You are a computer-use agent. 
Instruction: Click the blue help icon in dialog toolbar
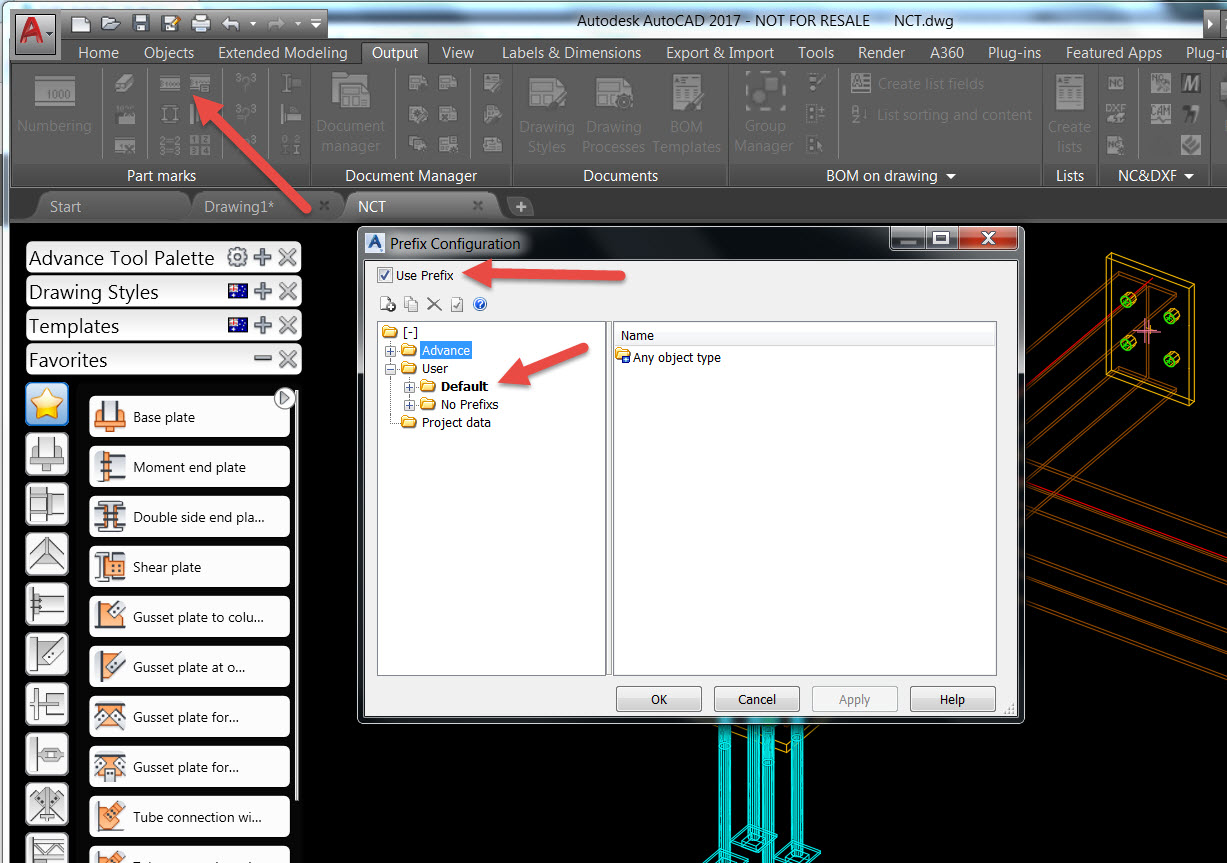[480, 305]
